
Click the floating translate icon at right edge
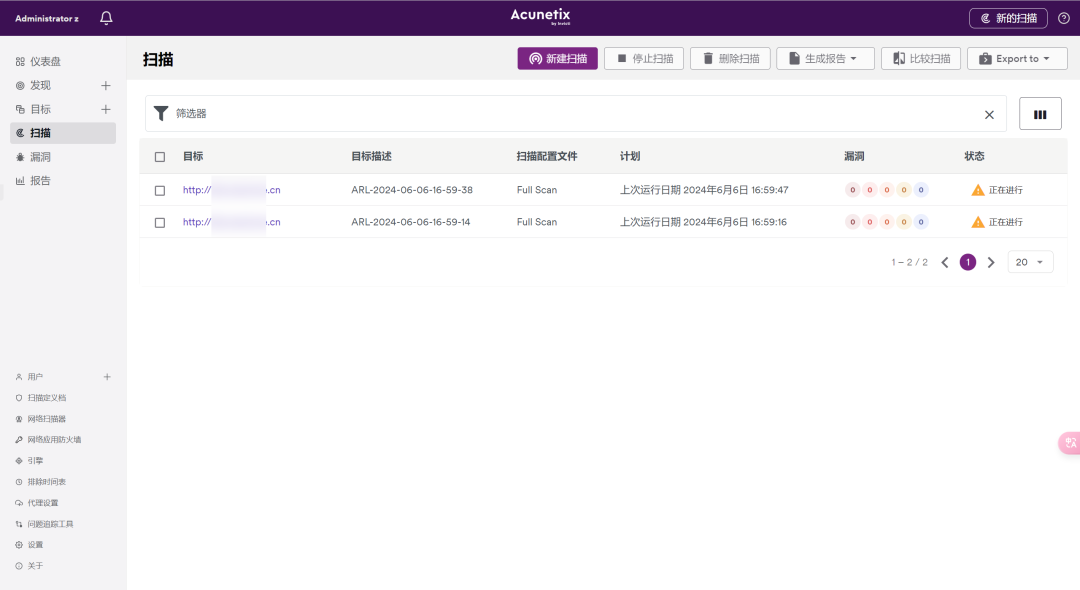[1070, 443]
